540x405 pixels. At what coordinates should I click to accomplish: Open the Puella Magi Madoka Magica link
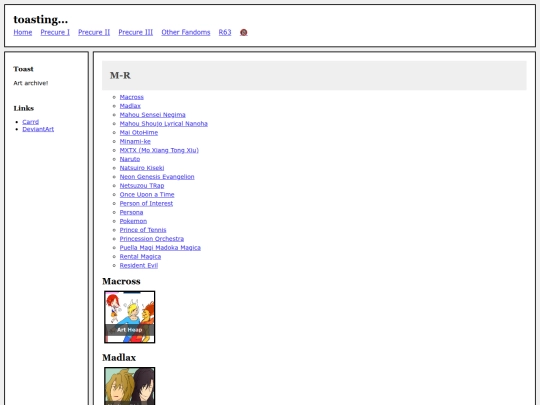coord(160,248)
